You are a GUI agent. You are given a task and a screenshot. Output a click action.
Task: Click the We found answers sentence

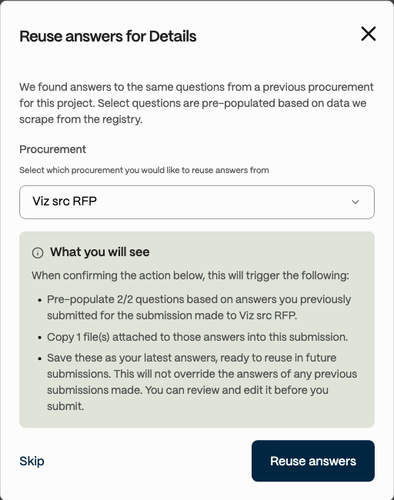[x=196, y=95]
